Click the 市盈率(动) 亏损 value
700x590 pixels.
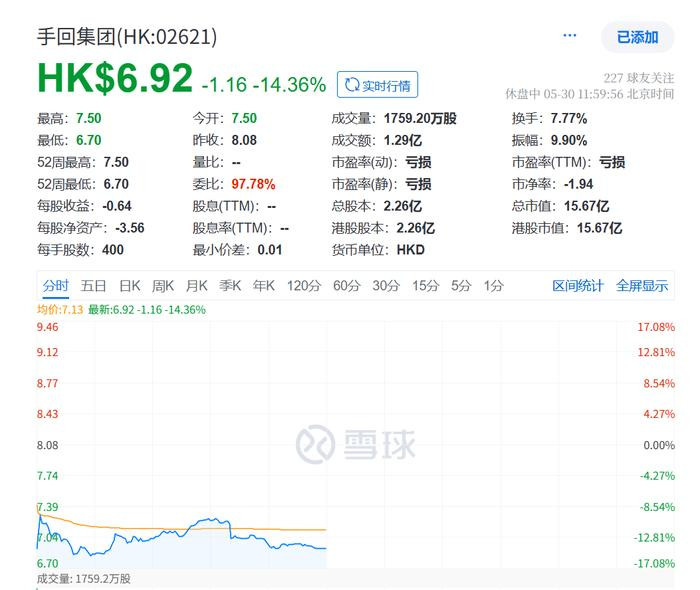pos(418,162)
